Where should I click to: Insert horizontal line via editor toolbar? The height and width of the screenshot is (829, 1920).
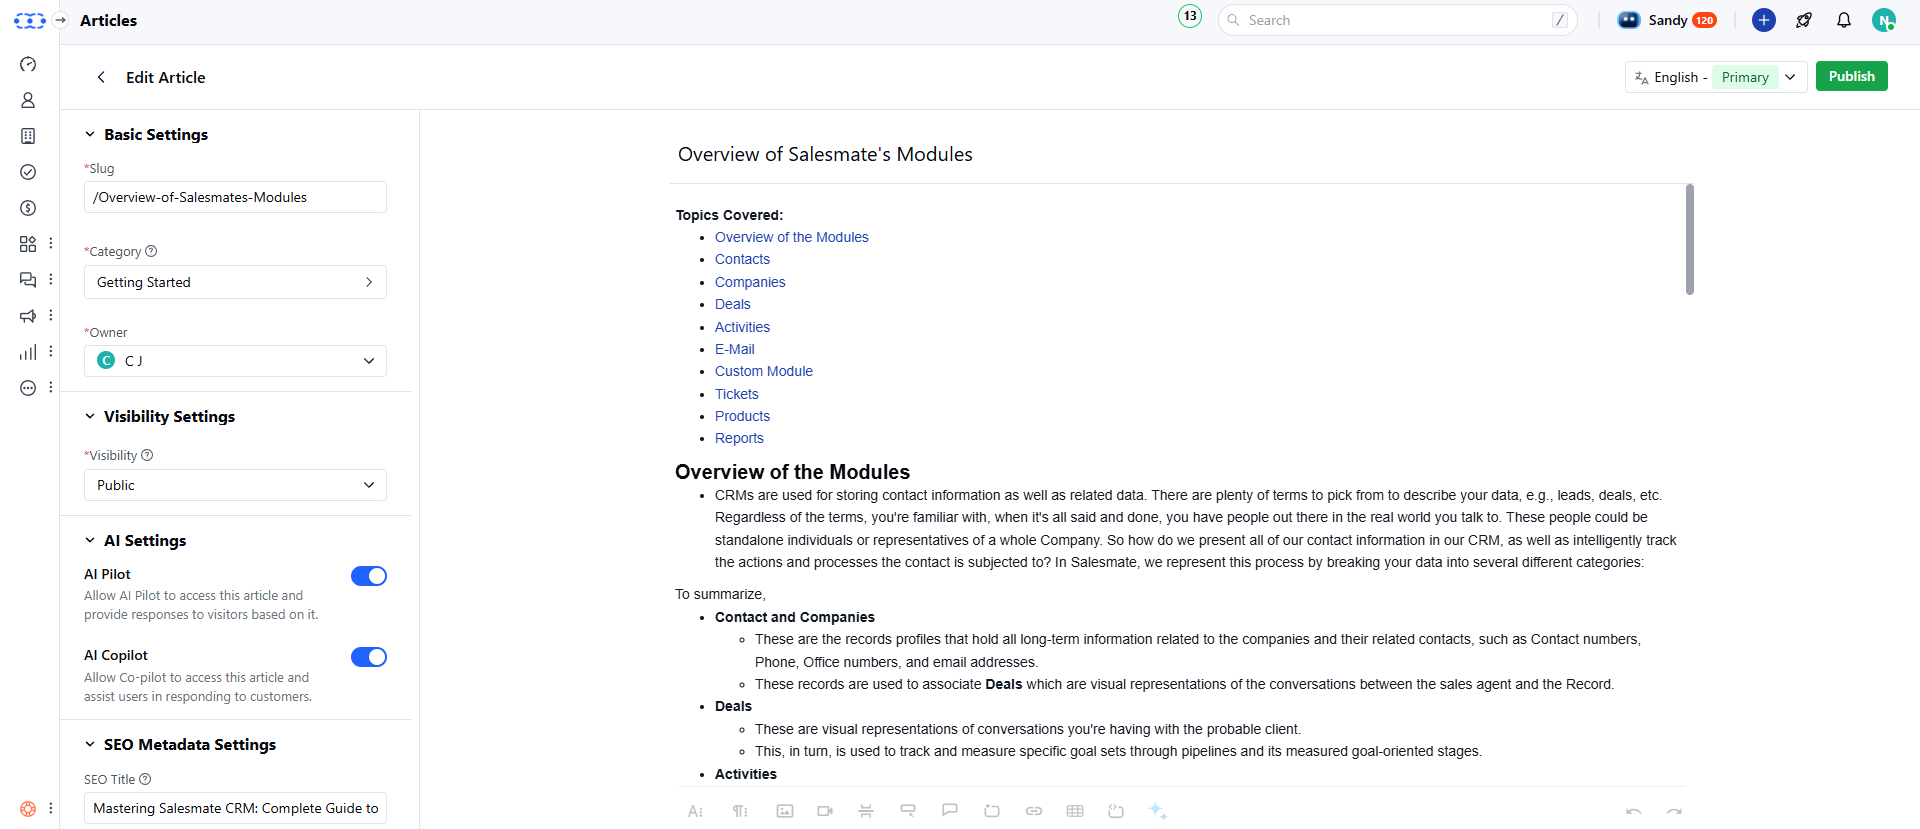point(866,811)
